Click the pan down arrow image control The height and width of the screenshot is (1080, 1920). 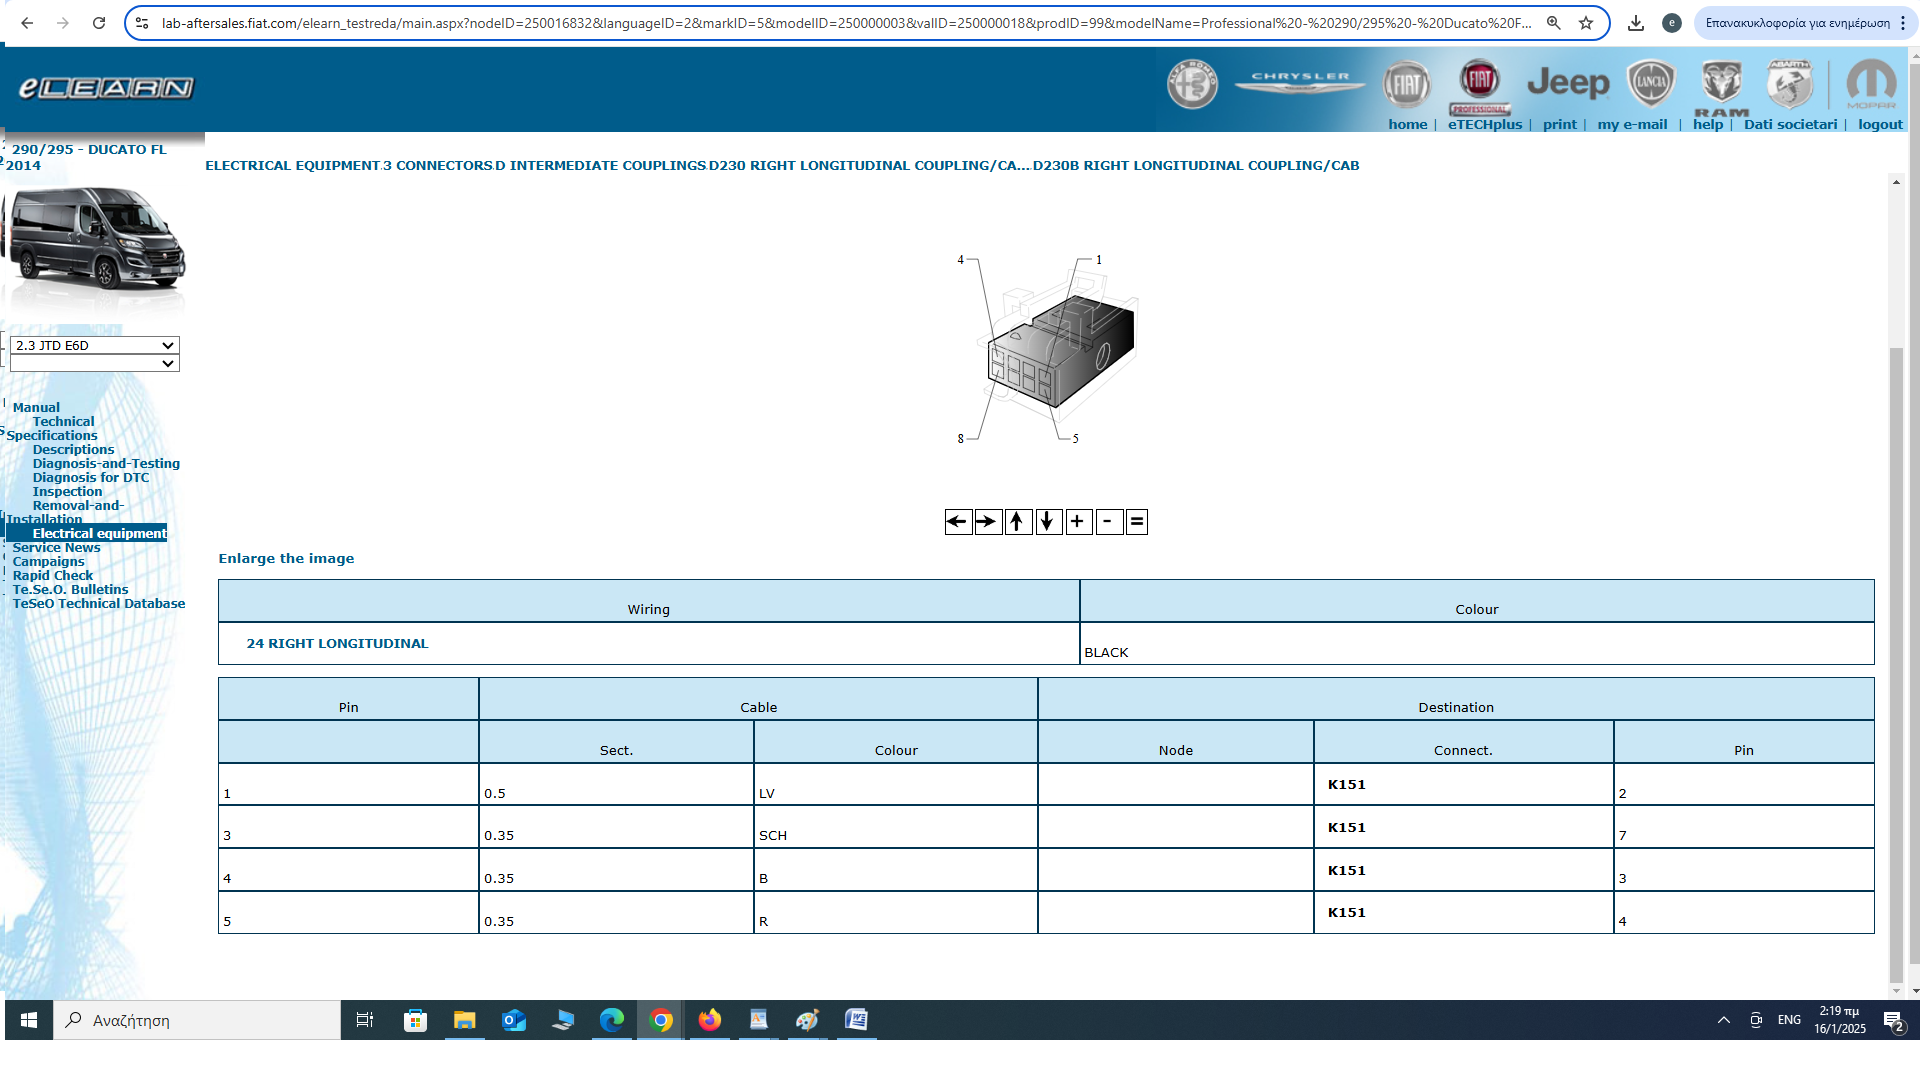pyautogui.click(x=1048, y=521)
